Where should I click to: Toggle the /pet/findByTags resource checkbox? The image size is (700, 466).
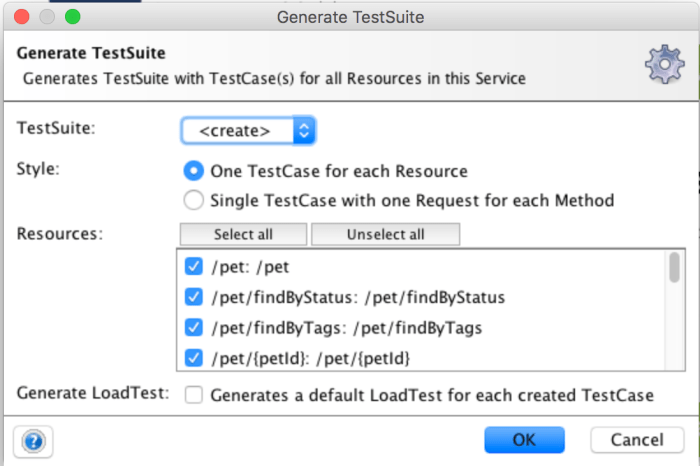194,327
